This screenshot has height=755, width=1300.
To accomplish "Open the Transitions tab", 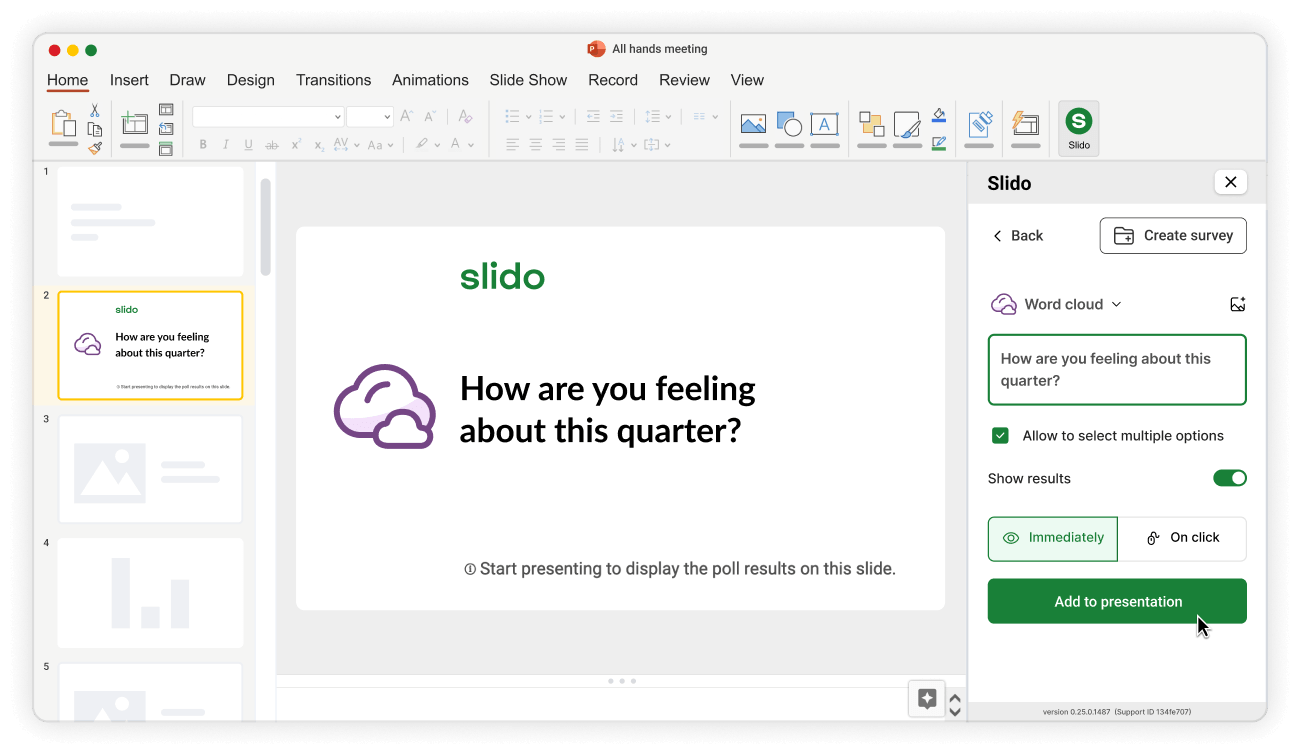I will click(333, 80).
